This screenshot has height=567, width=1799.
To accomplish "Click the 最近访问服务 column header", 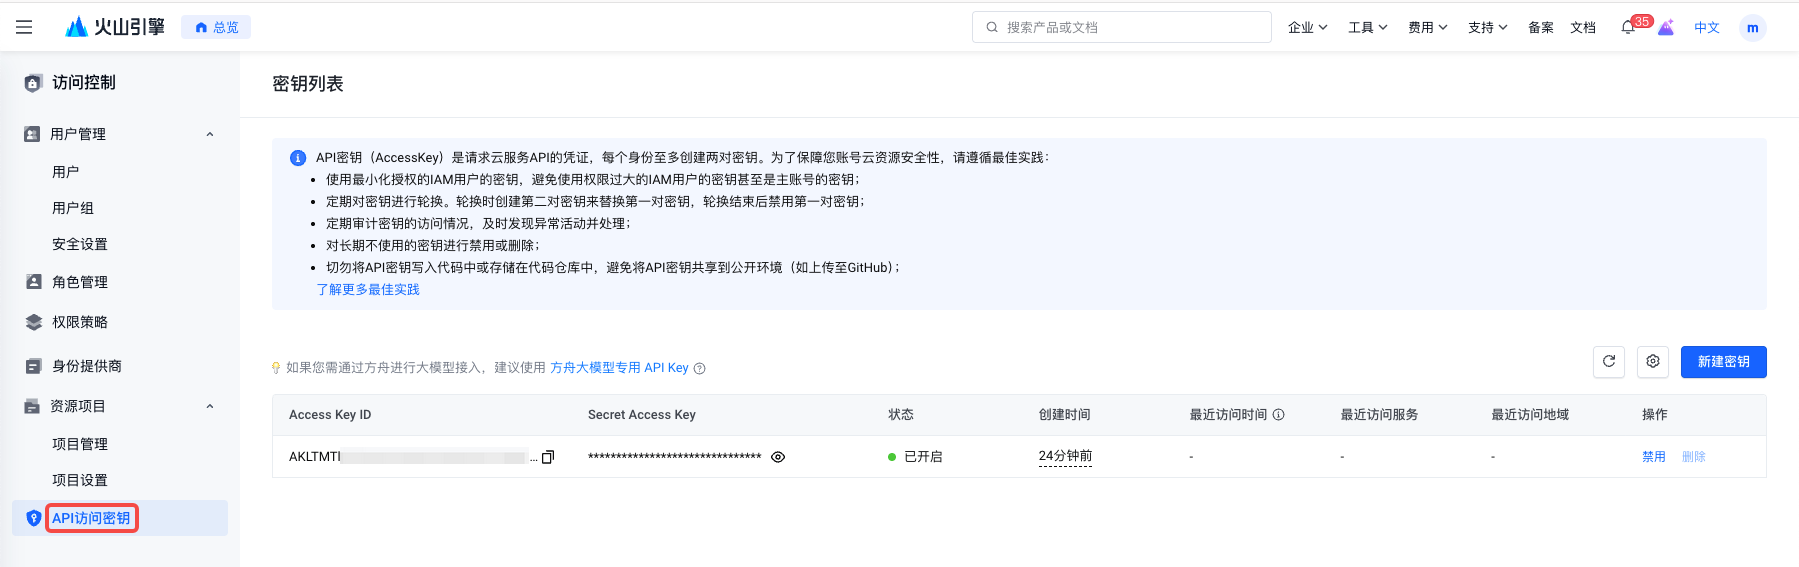I will [1379, 415].
